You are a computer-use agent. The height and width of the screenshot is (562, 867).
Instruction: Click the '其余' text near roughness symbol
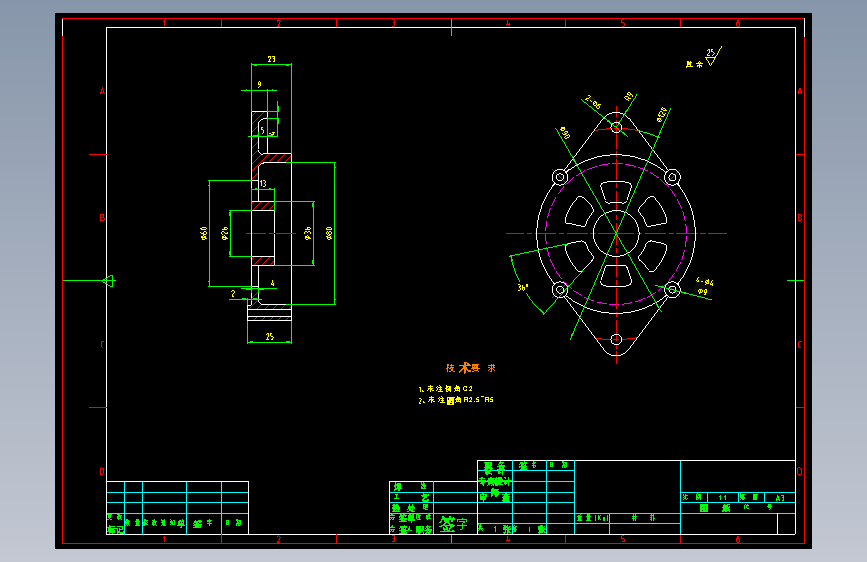coord(694,65)
